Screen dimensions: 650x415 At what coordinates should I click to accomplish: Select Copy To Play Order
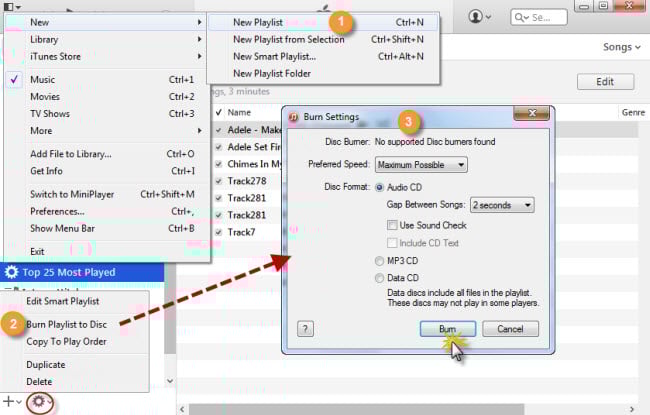(x=66, y=341)
